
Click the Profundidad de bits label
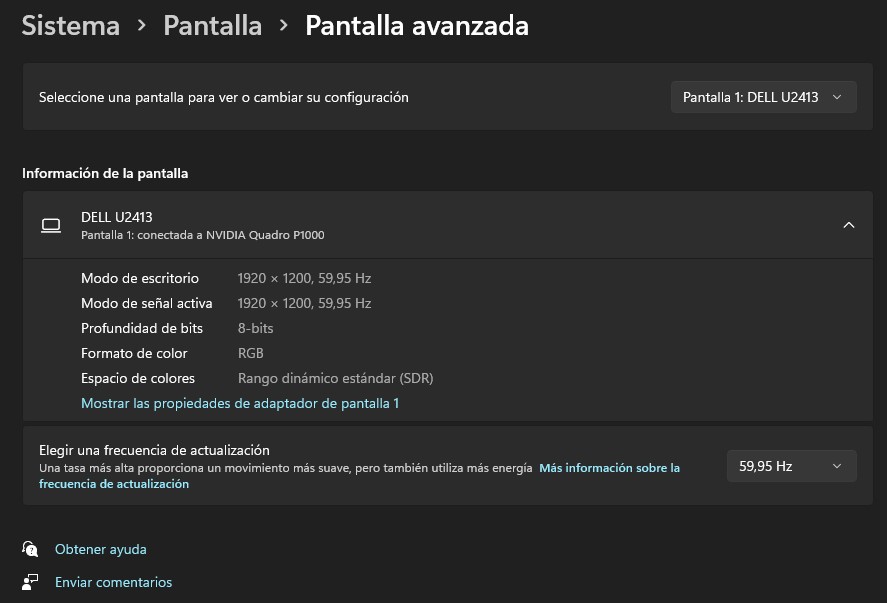tap(142, 328)
